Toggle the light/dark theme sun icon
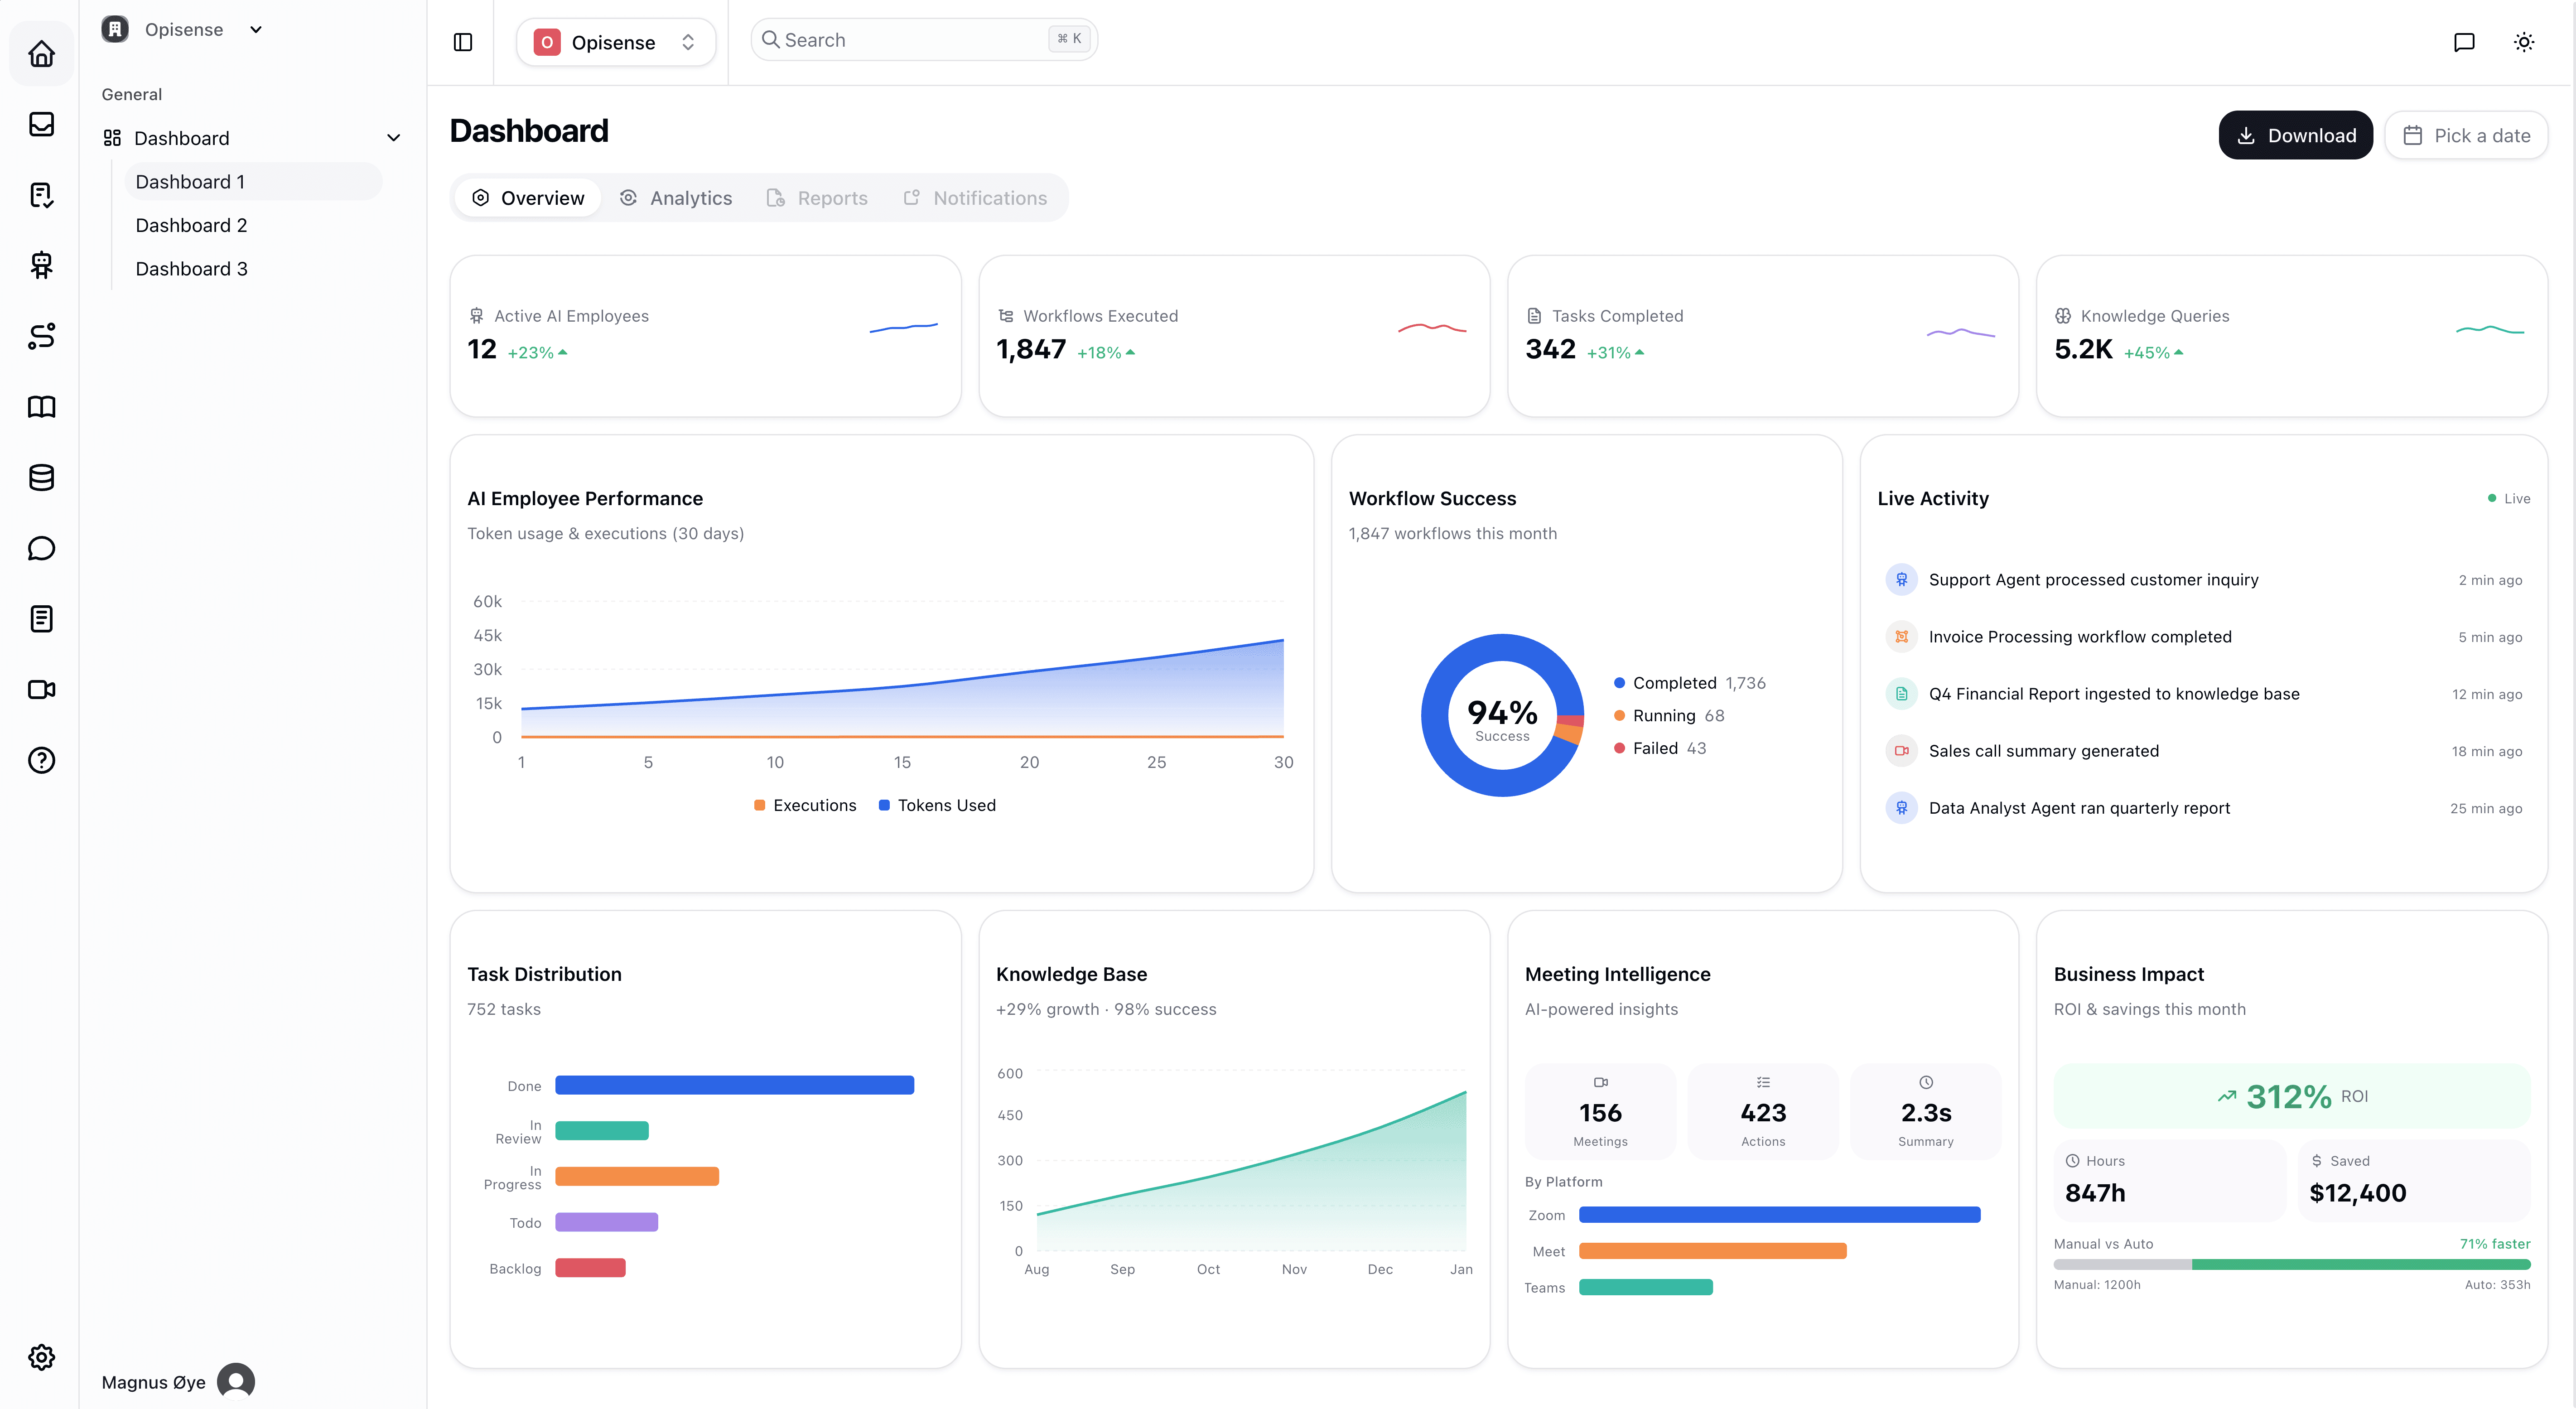This screenshot has height=1409, width=2576. 2524,42
